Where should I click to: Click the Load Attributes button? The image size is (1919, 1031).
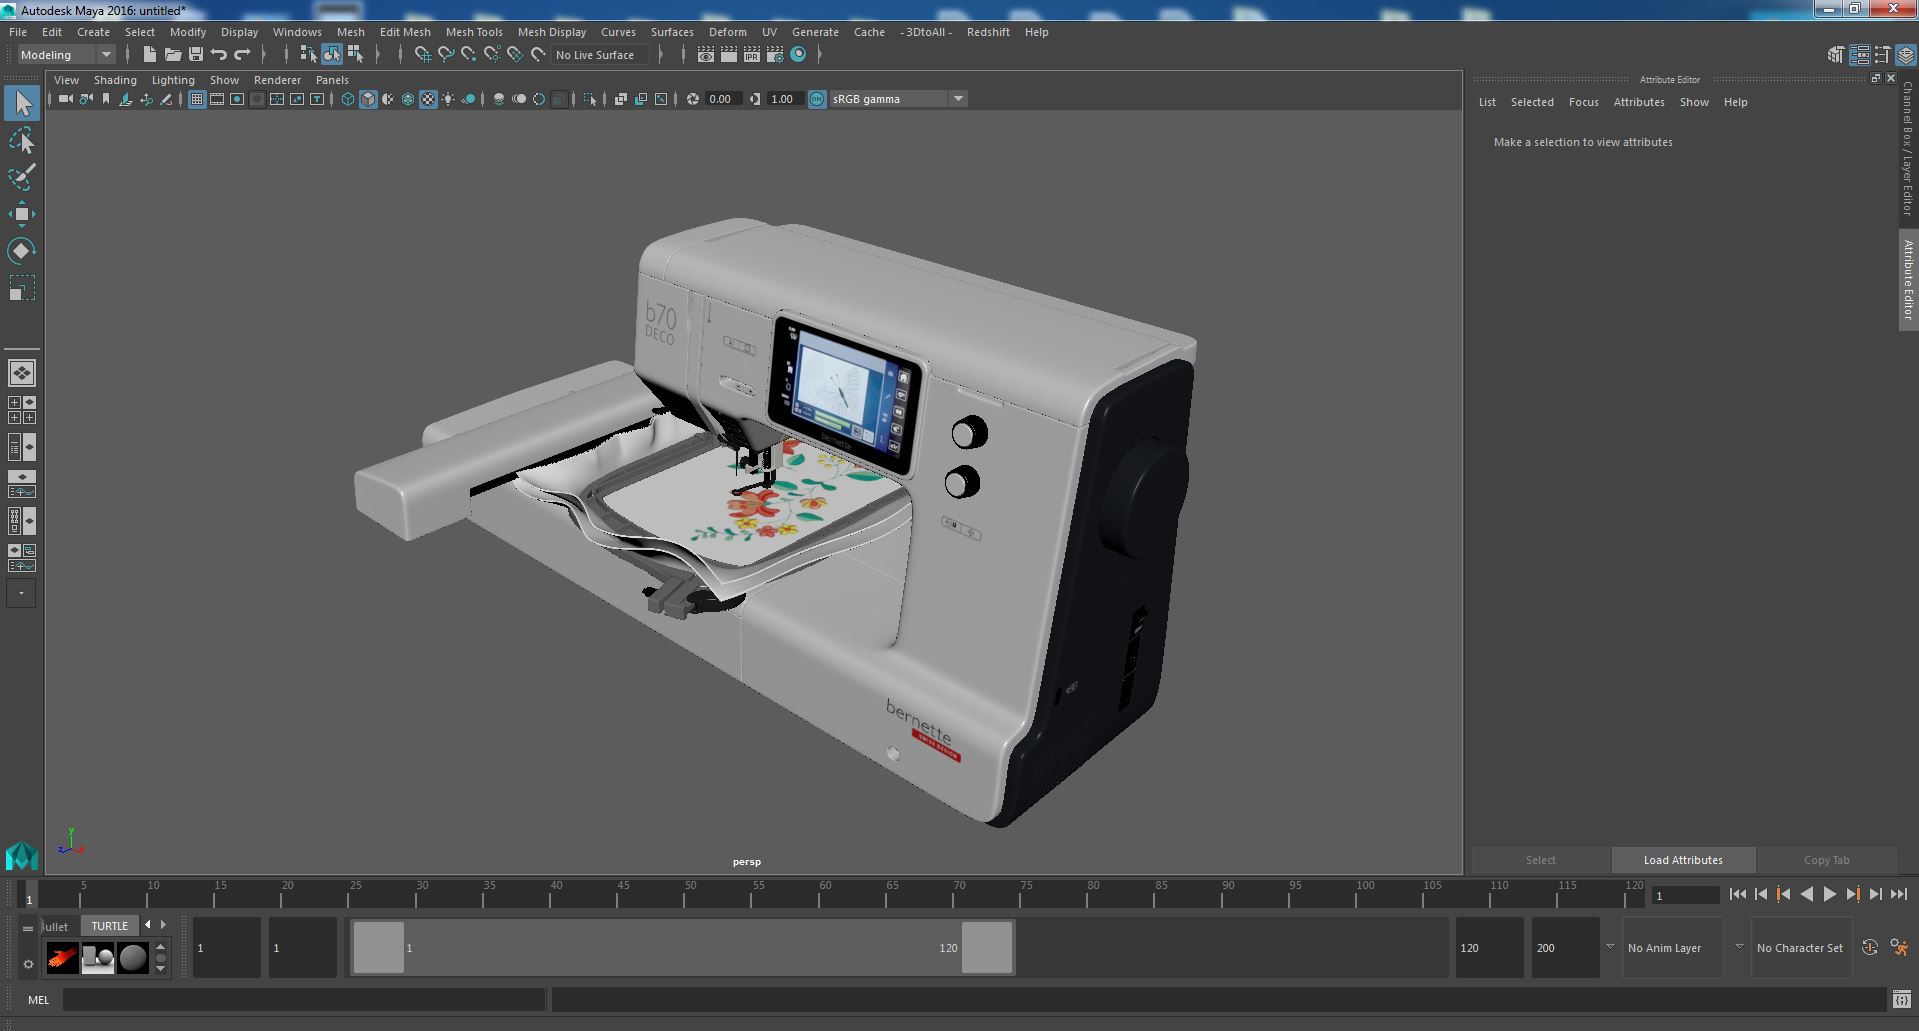click(x=1683, y=860)
